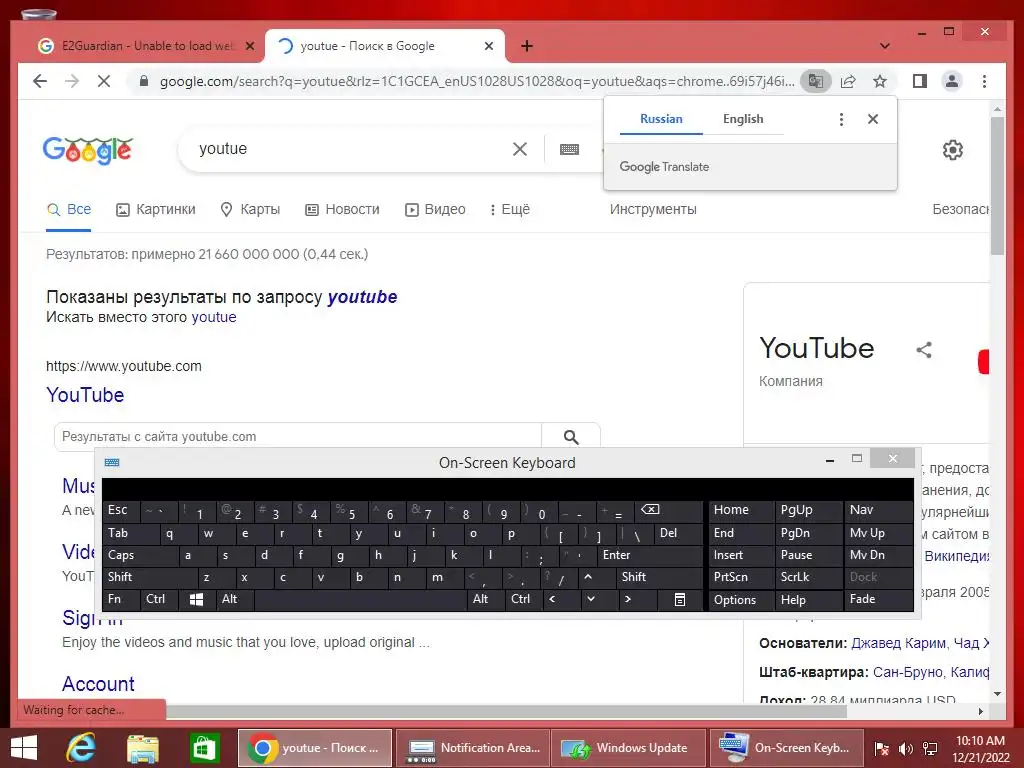Open the Chrome three-dot menu
Screen dimensions: 1024x768
pos(984,81)
